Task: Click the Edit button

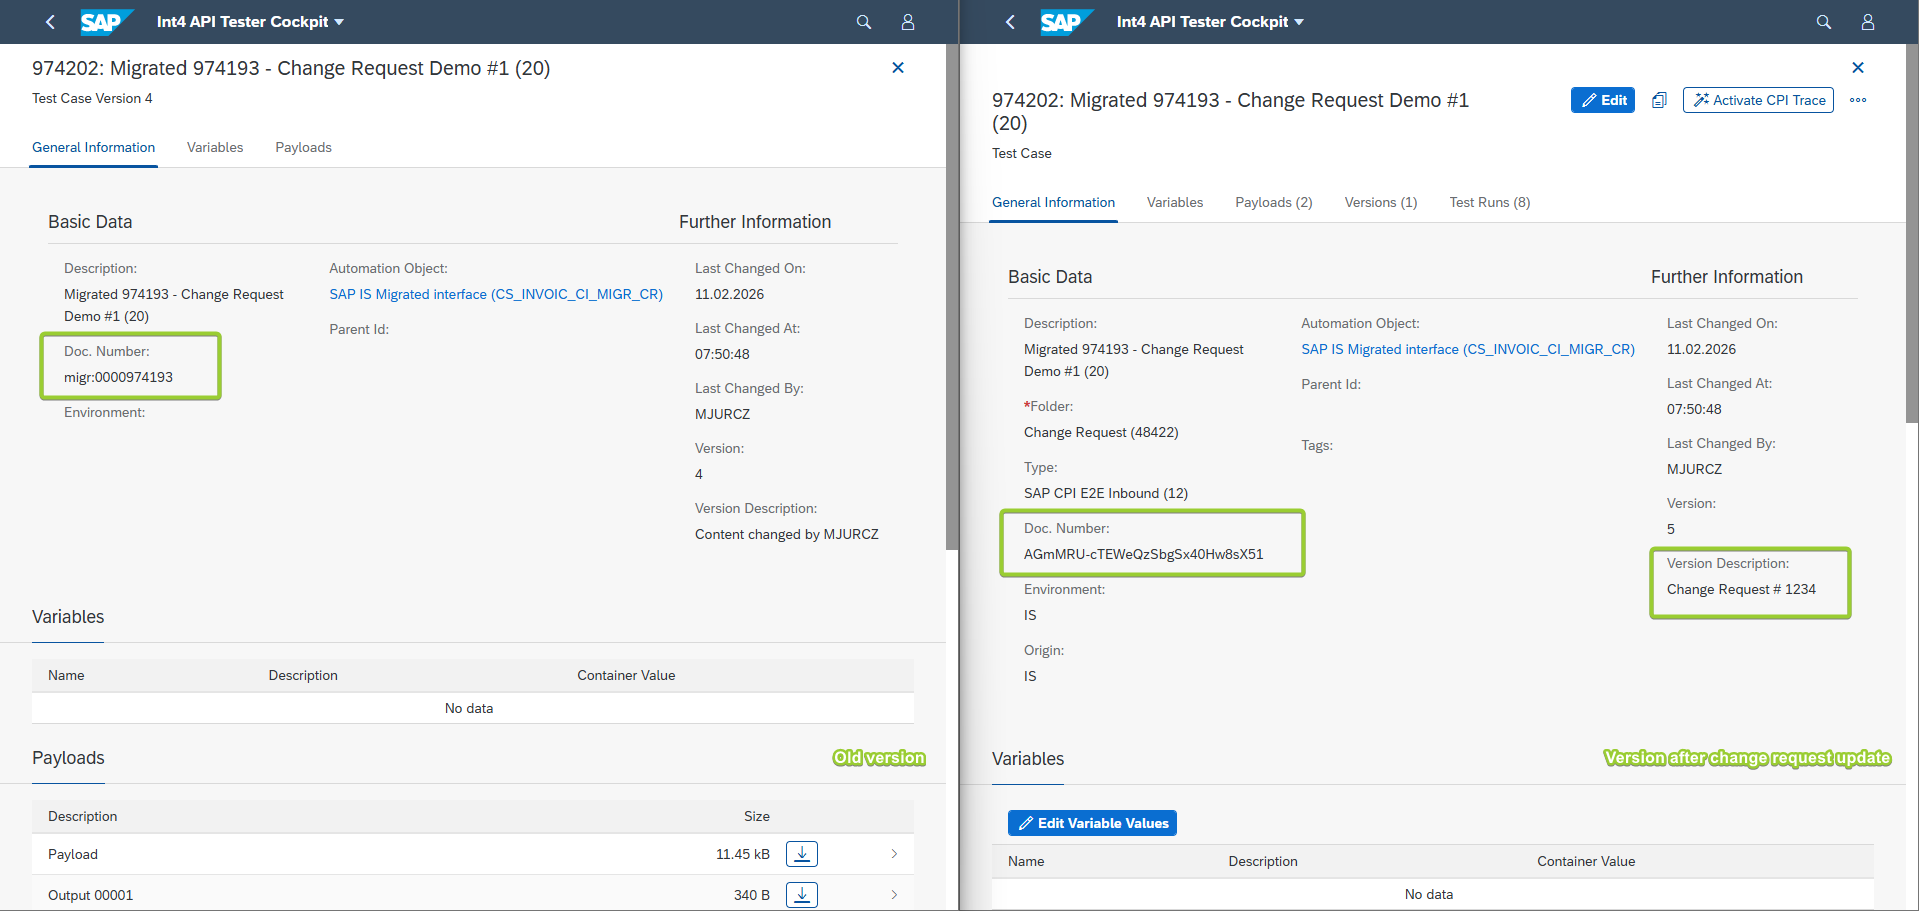Action: click(x=1603, y=100)
